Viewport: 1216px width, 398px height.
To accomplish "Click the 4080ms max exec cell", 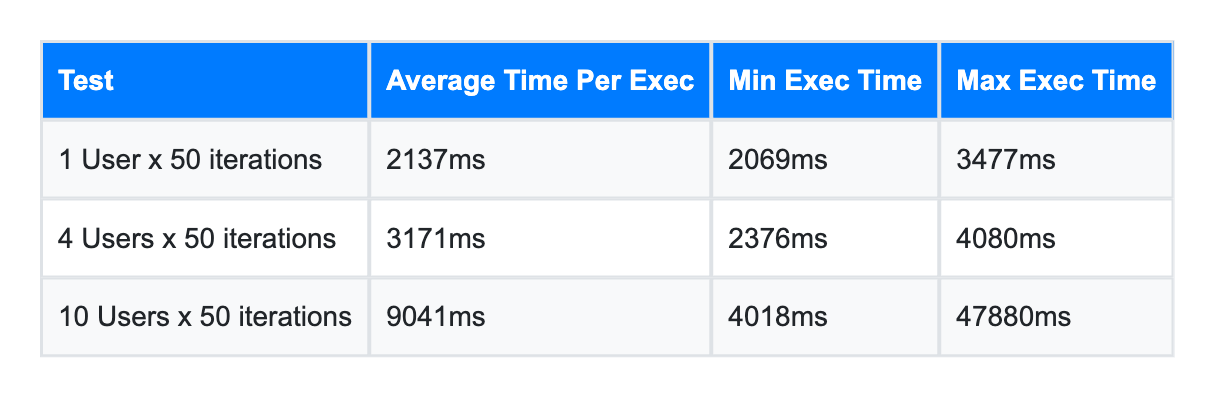I will pyautogui.click(x=1056, y=238).
